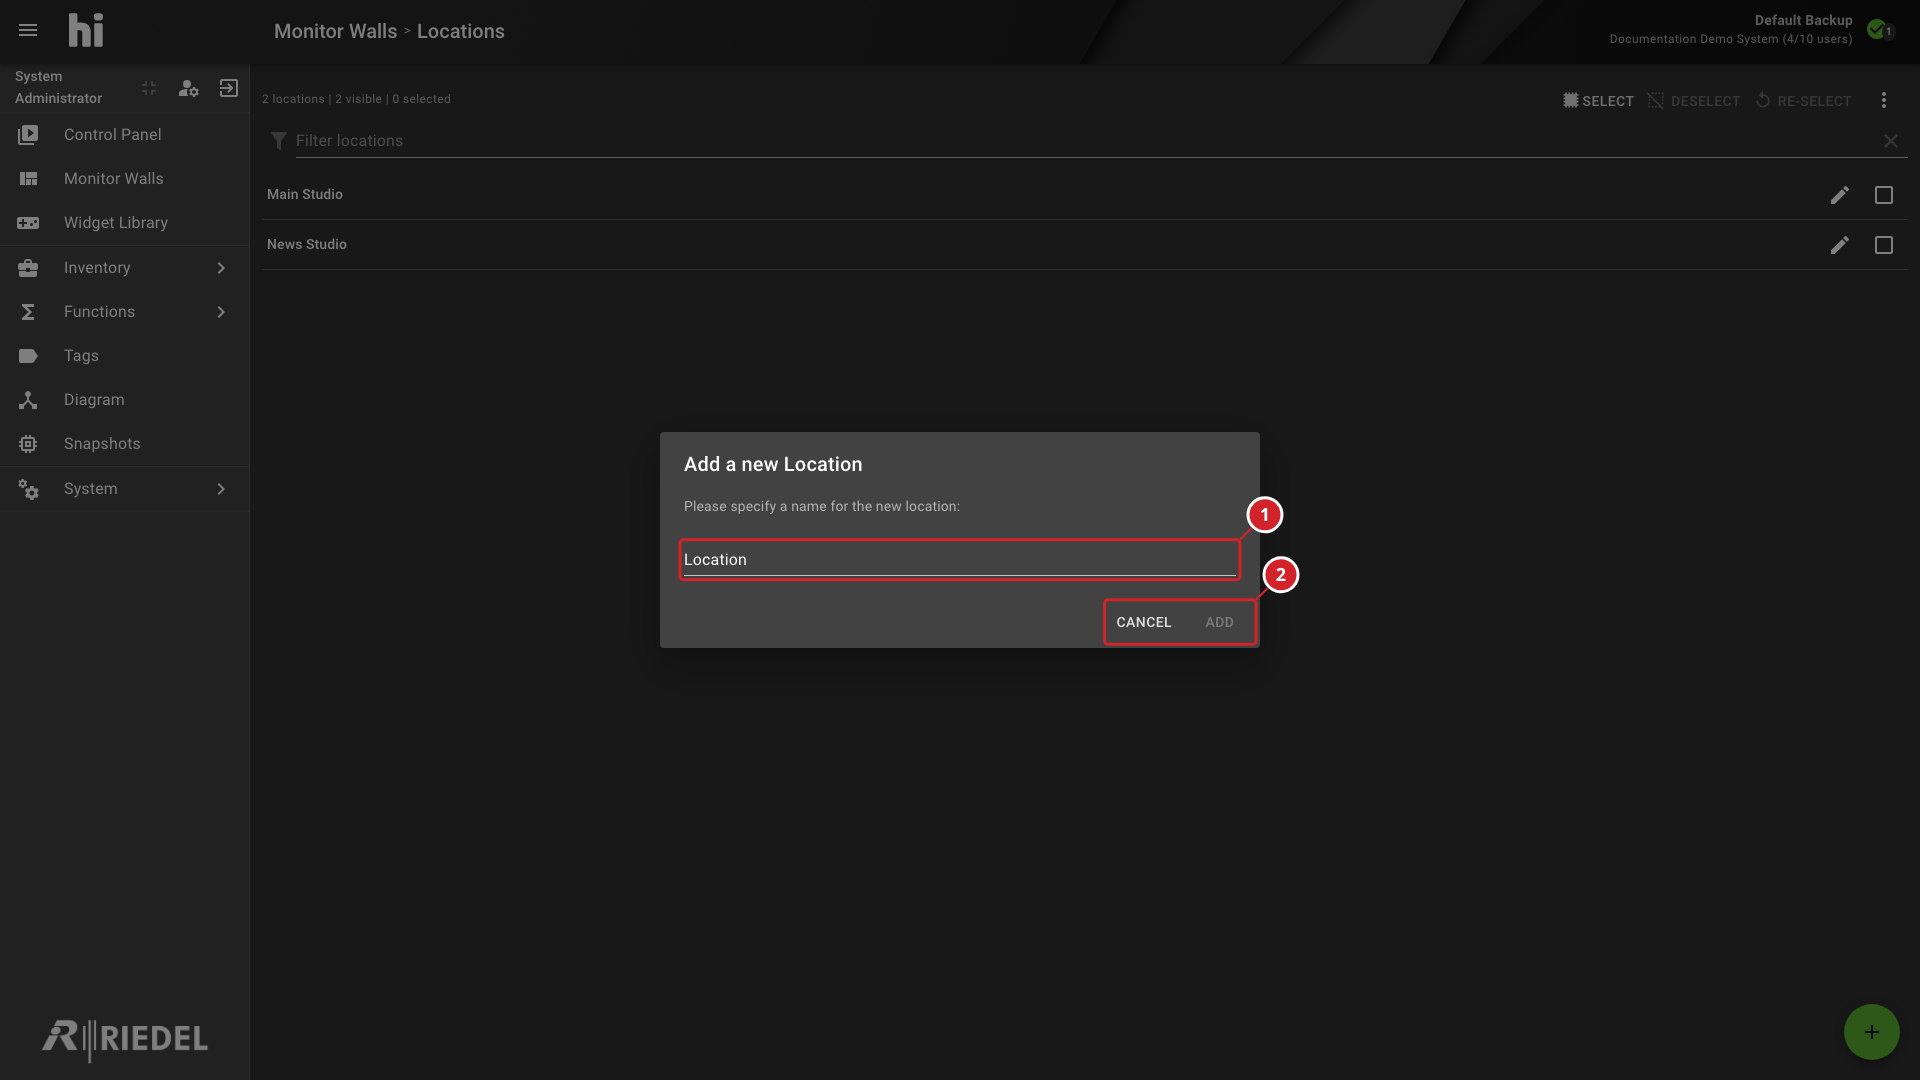The image size is (1920, 1080).
Task: Edit Main Studio with pencil icon
Action: pyautogui.click(x=1839, y=195)
